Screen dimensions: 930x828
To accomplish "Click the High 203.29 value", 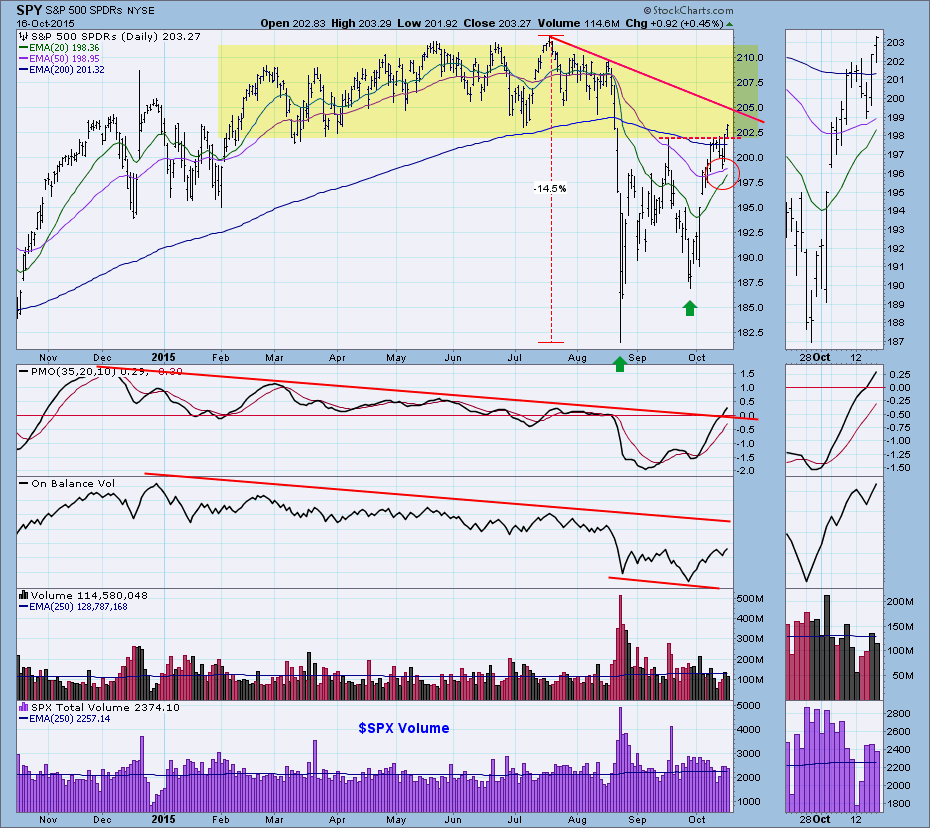I will (x=362, y=24).
